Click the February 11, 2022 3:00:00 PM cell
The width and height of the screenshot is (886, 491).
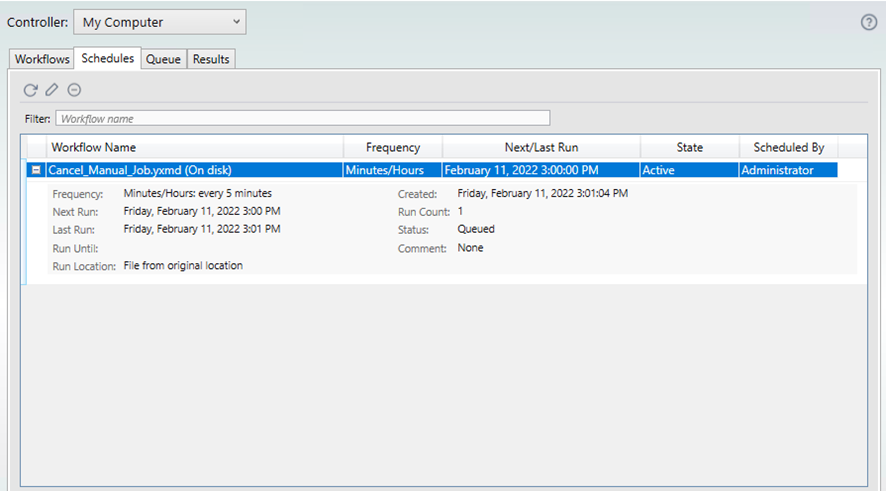coord(541,170)
